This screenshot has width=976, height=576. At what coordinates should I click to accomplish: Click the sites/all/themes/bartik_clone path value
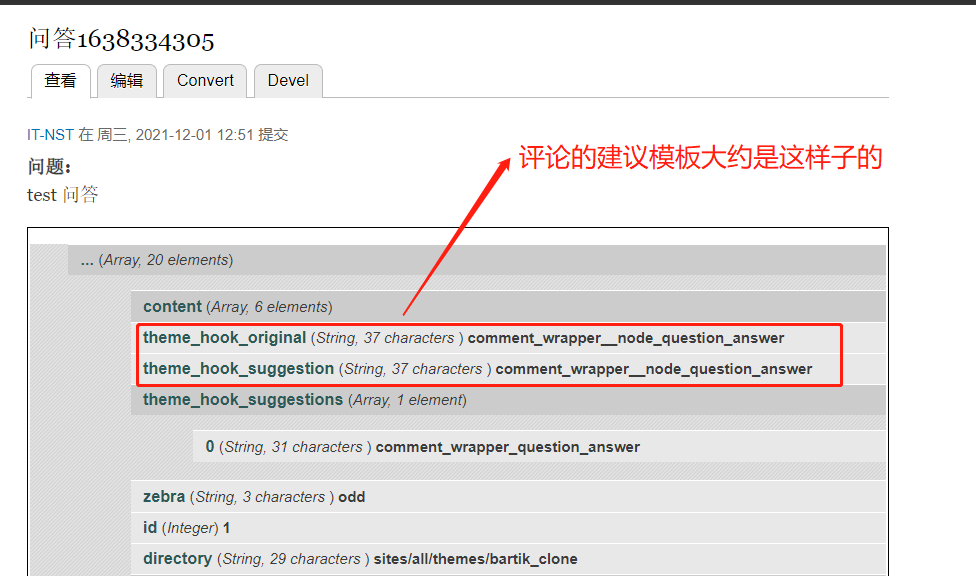(475, 559)
